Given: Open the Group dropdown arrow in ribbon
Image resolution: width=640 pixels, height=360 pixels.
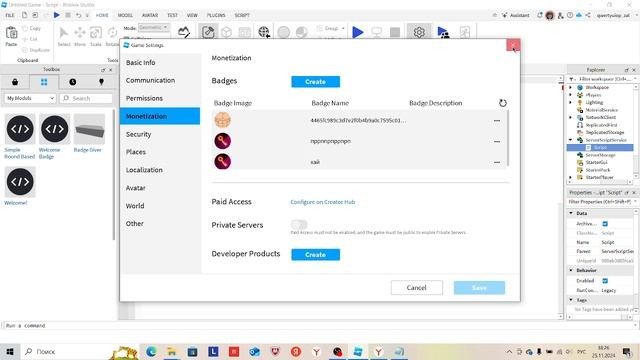Looking at the screenshot, I should 343,28.
